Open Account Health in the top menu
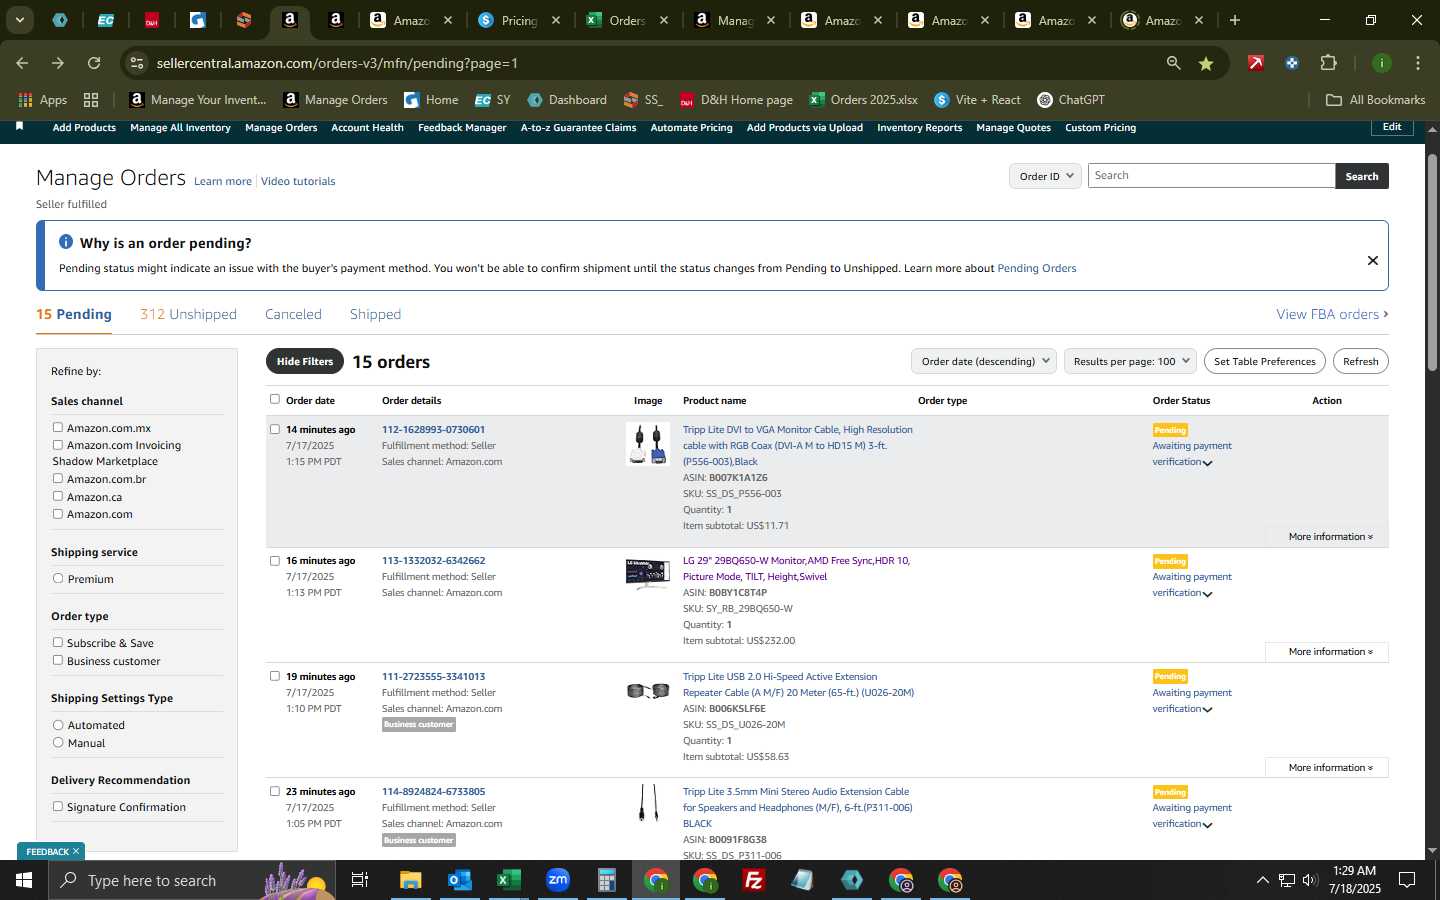 click(x=367, y=128)
